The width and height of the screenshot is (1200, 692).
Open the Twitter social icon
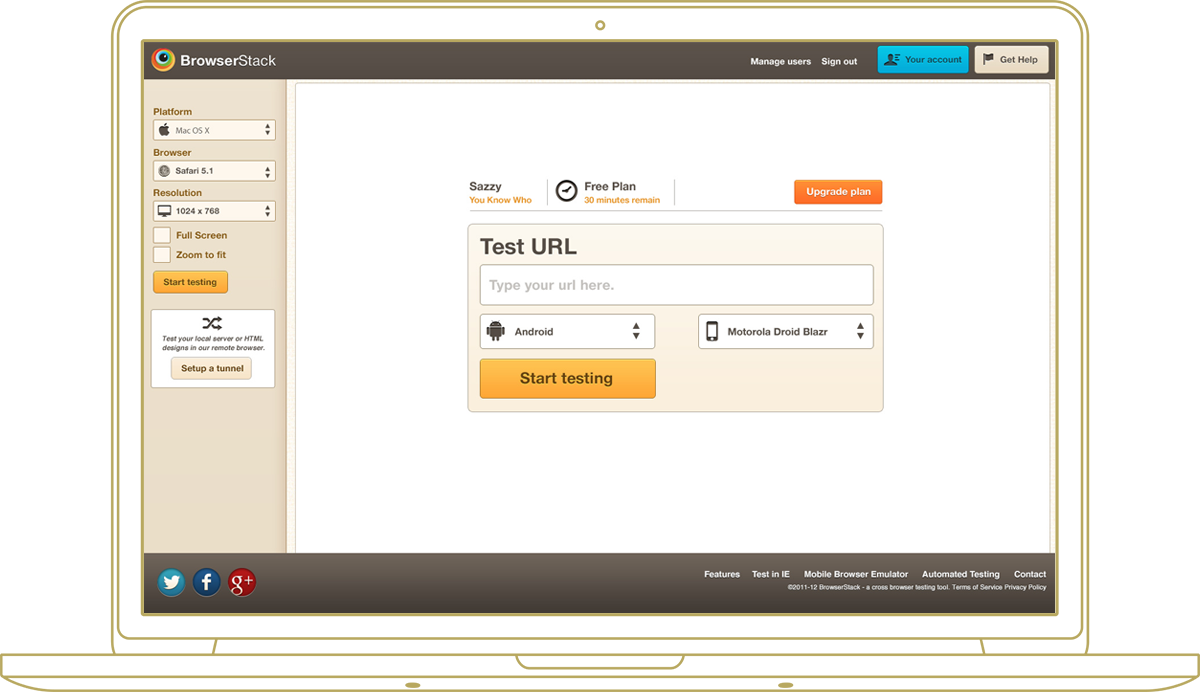pos(172,582)
